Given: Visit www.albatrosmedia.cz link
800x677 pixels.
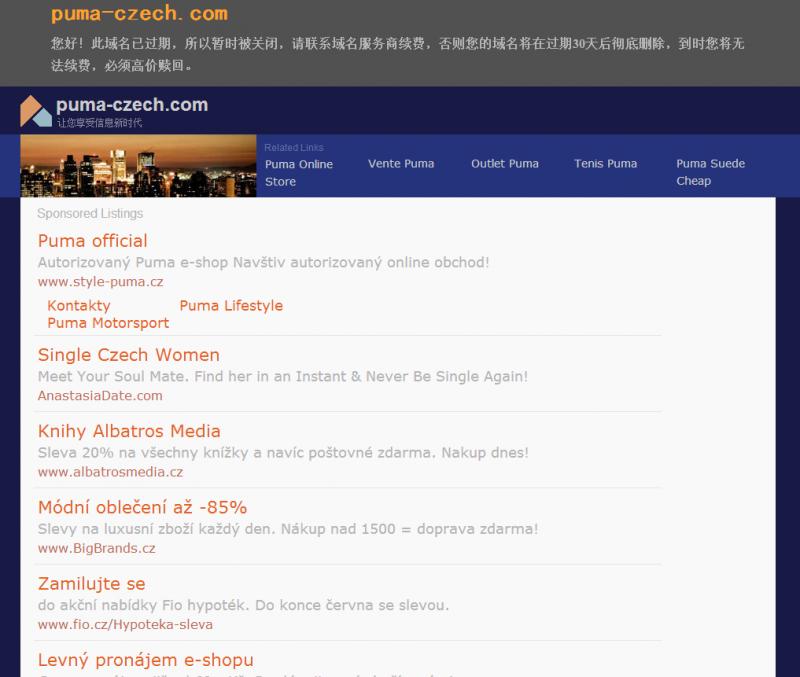Looking at the screenshot, I should 110,472.
